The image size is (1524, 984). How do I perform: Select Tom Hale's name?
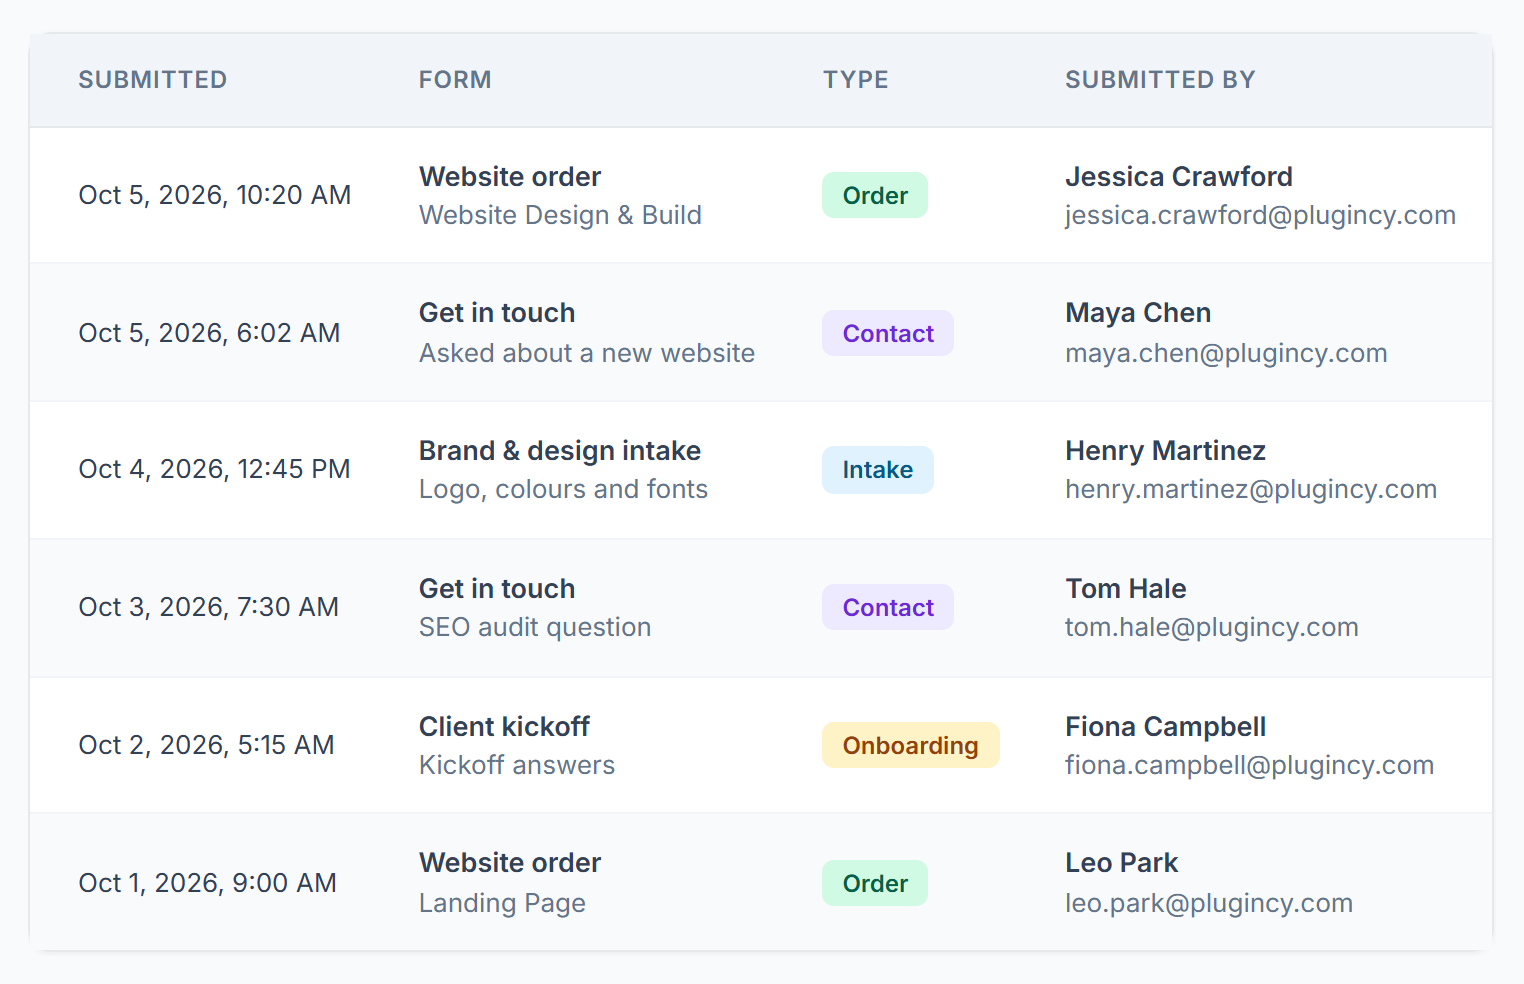(x=1126, y=589)
